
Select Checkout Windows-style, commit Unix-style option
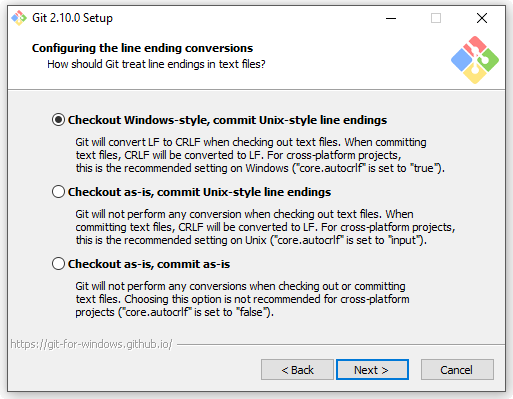tap(58, 120)
